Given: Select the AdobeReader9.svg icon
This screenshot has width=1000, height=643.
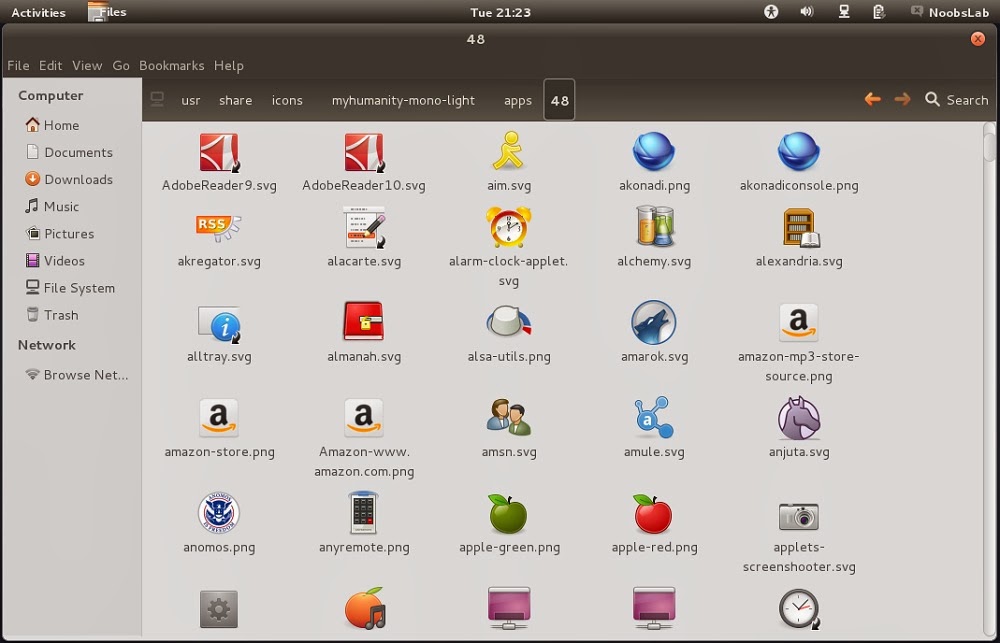Looking at the screenshot, I should click(x=219, y=152).
